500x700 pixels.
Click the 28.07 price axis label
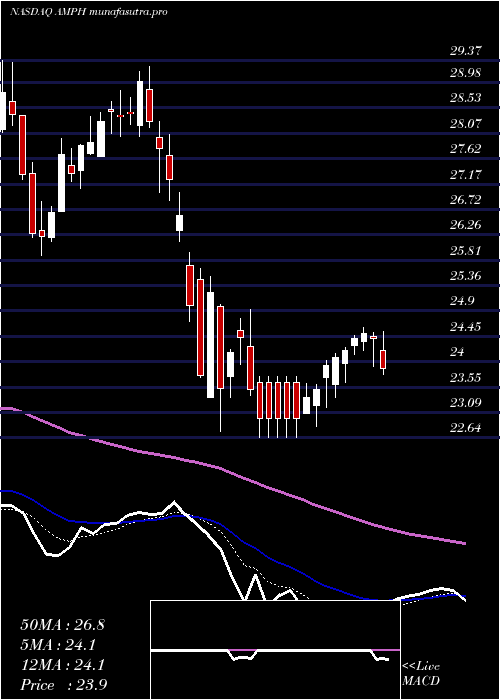465,123
